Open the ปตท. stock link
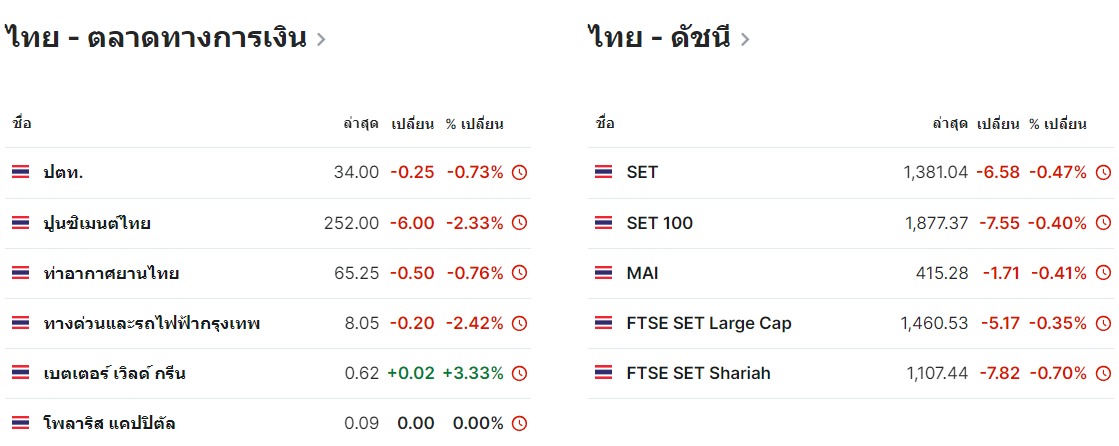This screenshot has width=1119, height=446. 63,173
